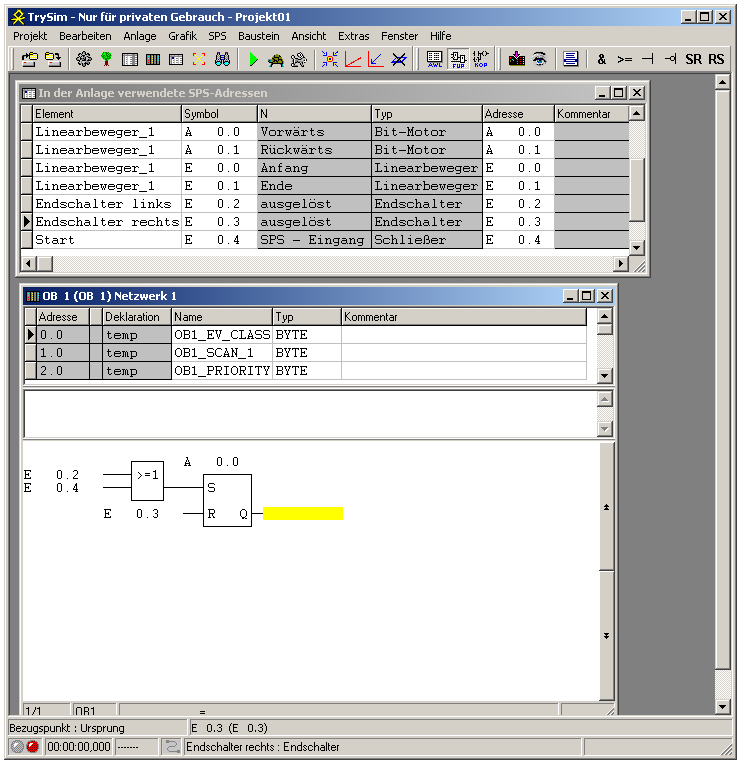
Task: Open the Baustein menu
Action: pyautogui.click(x=258, y=35)
